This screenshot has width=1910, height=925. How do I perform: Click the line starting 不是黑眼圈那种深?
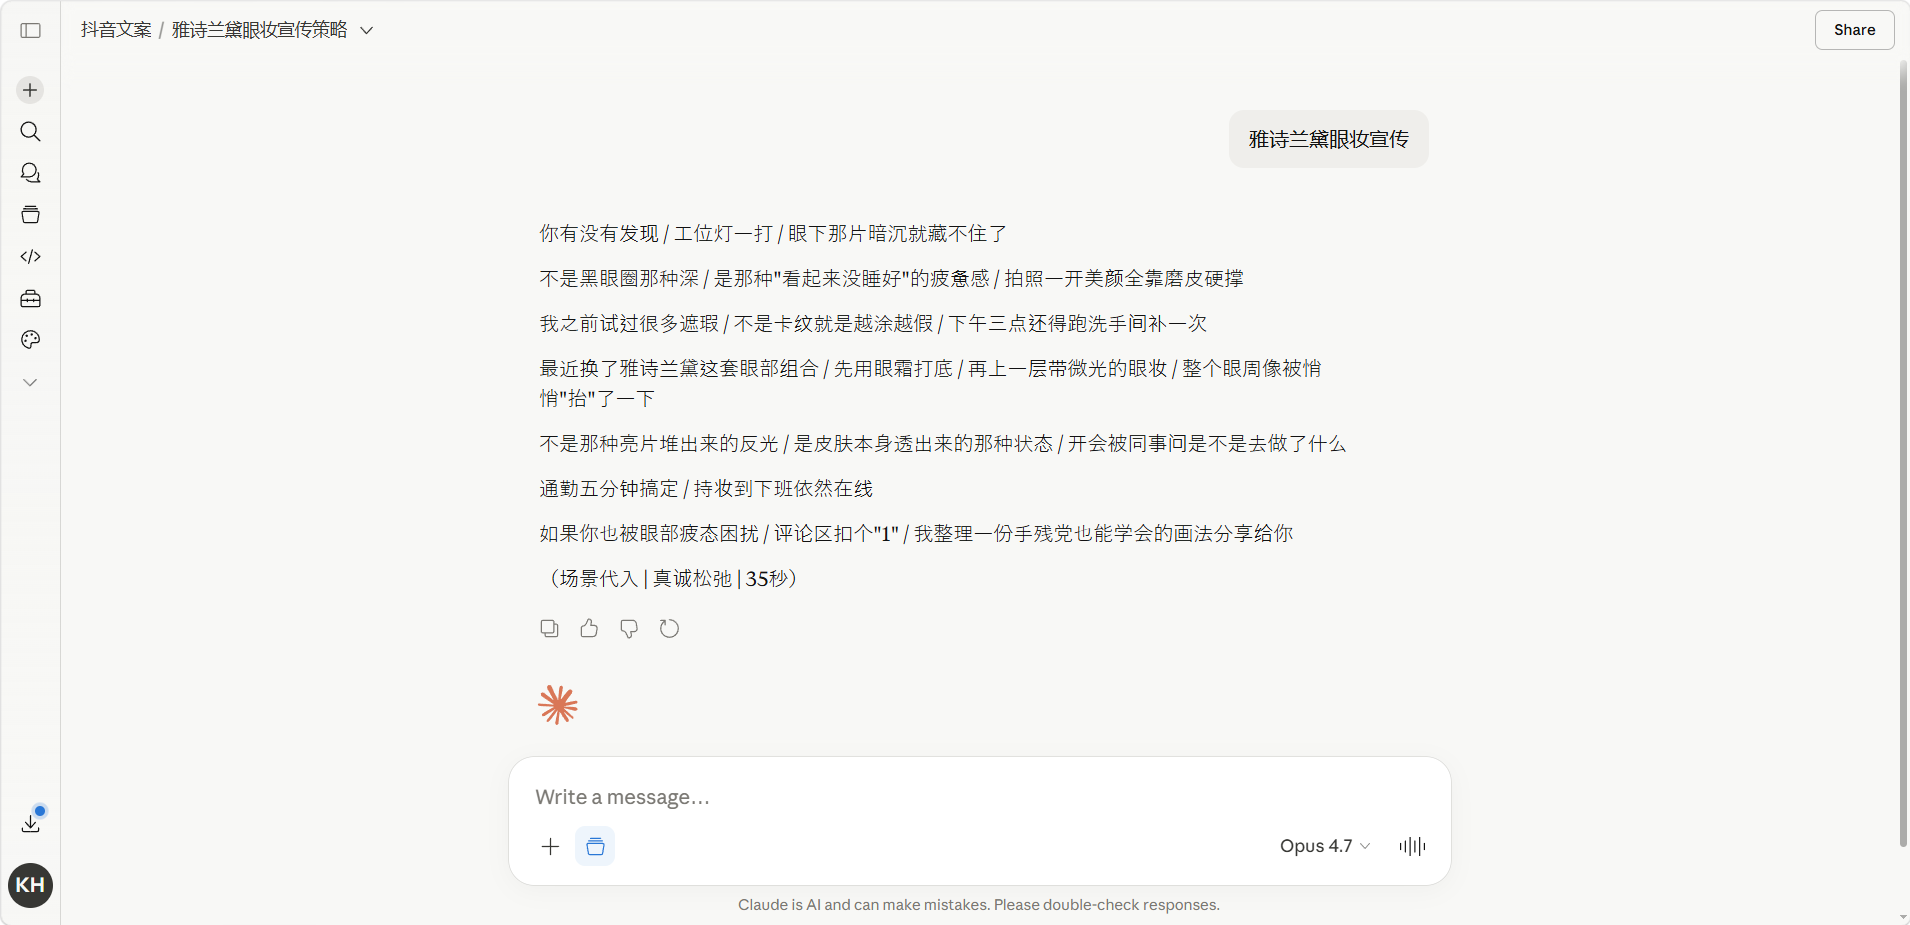(x=891, y=279)
